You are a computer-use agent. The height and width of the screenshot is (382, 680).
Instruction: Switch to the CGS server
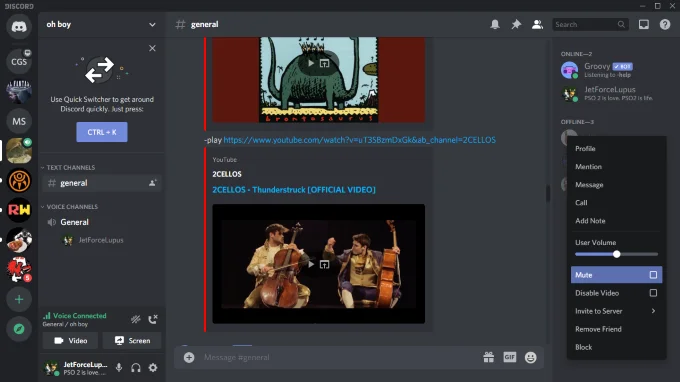[x=19, y=62]
